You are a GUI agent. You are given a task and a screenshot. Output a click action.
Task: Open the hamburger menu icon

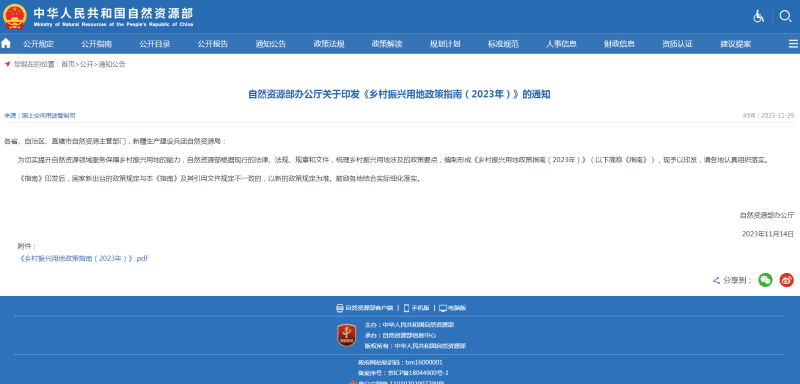(793, 44)
